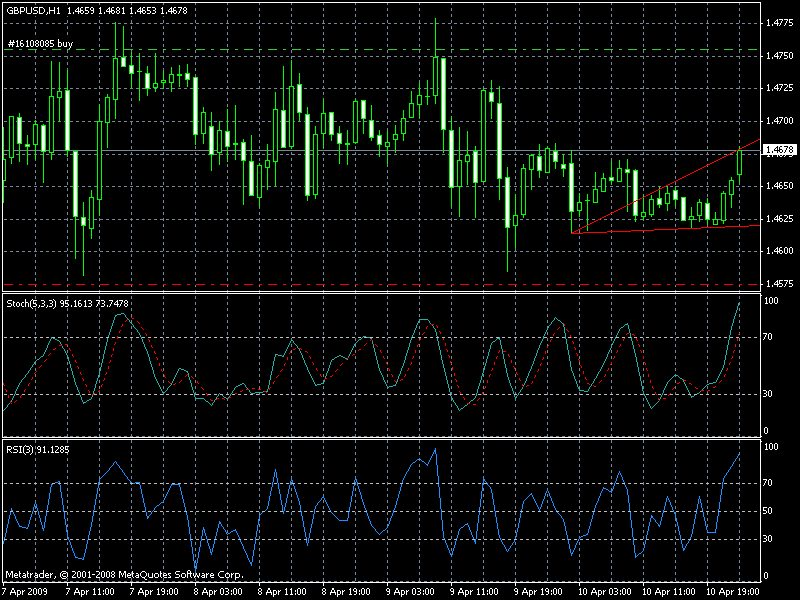
Task: Click the Stoch panel's 30 scale label
Action: [x=768, y=394]
